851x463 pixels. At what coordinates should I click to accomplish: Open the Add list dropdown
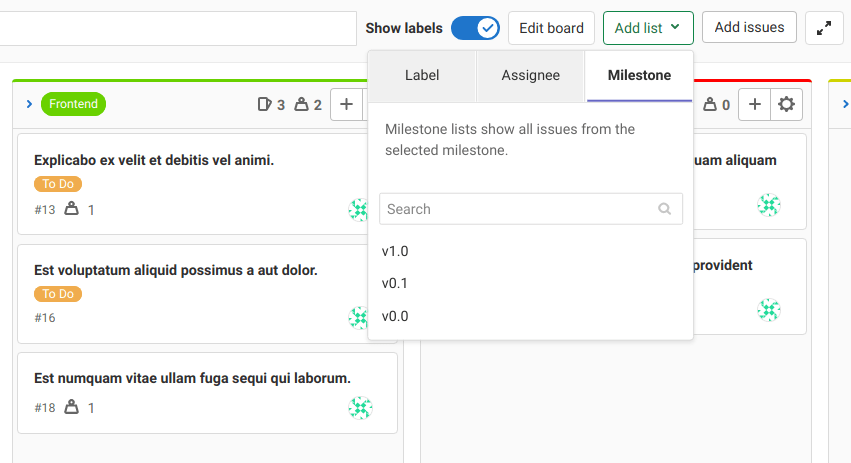[648, 28]
